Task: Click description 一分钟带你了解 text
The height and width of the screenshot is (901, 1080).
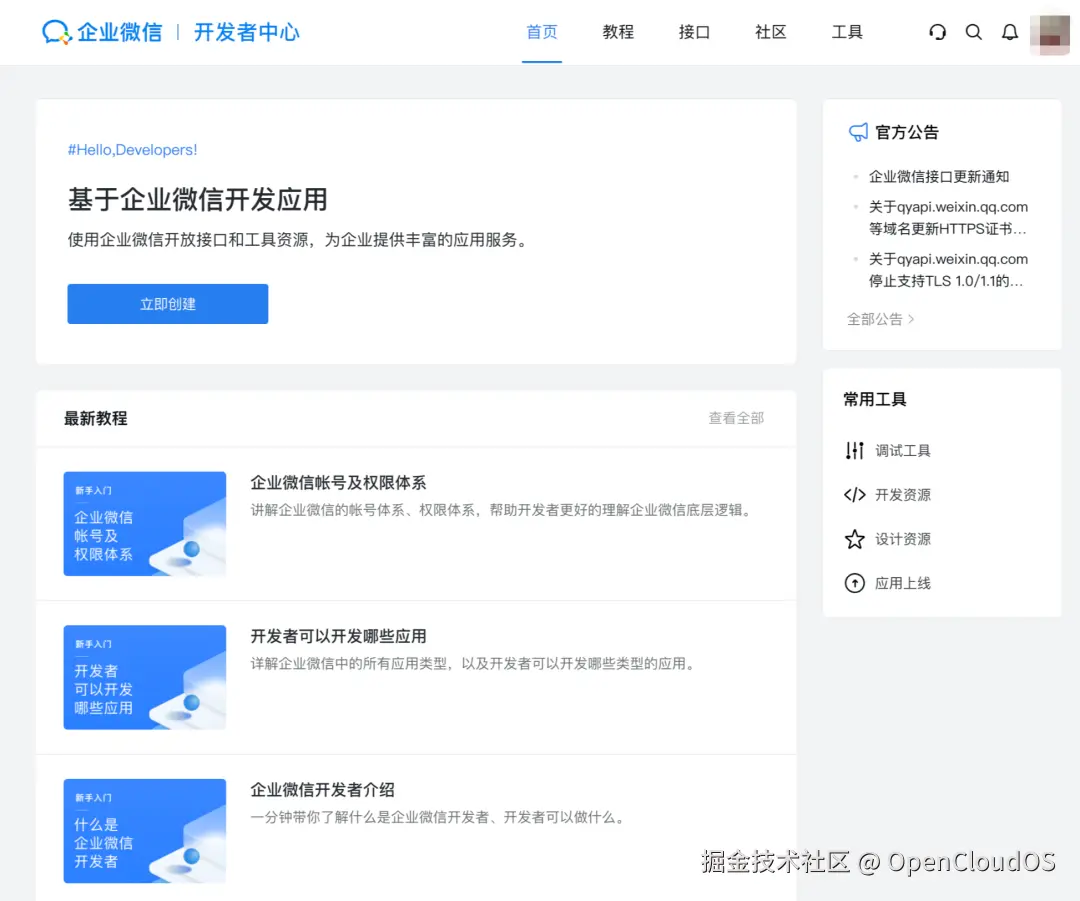Action: pos(439,817)
